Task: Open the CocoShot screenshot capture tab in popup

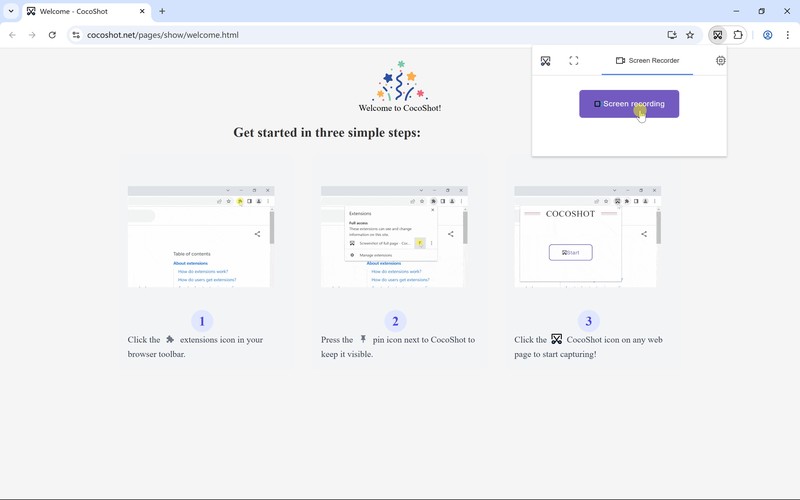Action: coord(545,61)
